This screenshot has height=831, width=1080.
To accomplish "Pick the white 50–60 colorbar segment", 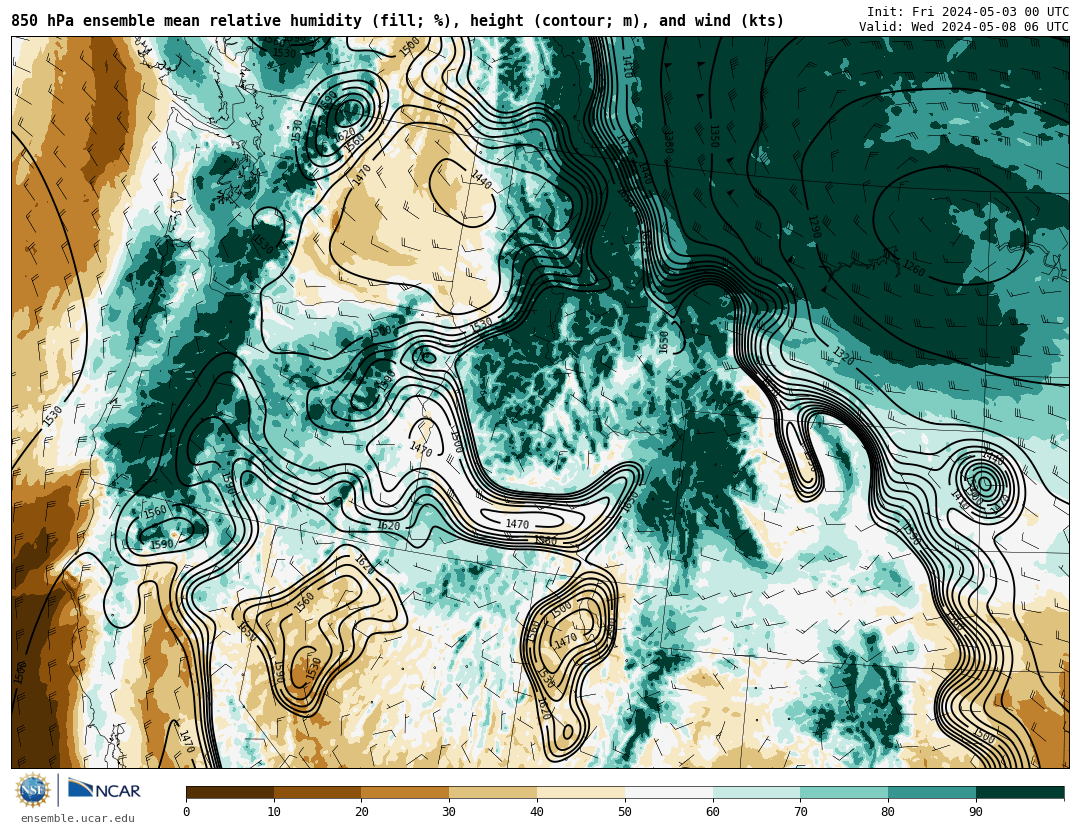I will tap(669, 793).
